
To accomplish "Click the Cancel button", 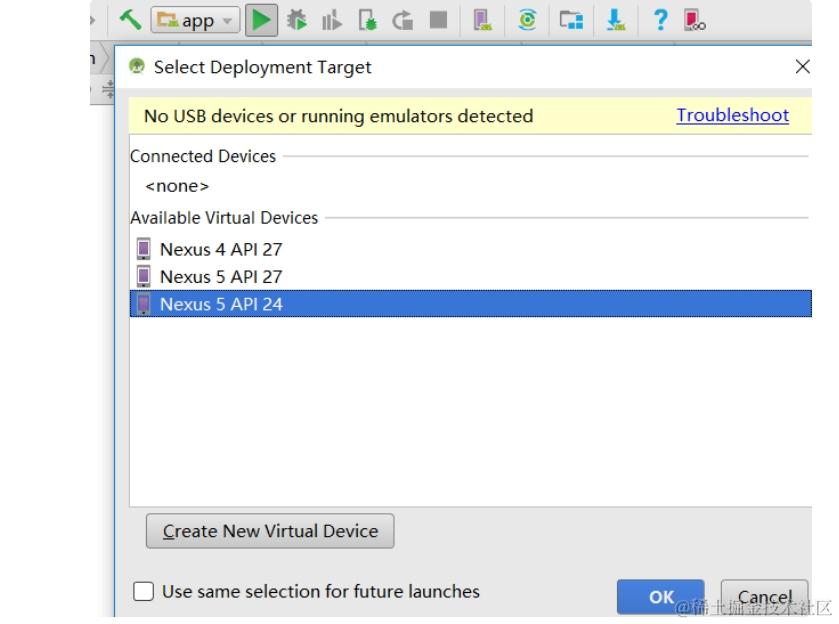I will (764, 597).
